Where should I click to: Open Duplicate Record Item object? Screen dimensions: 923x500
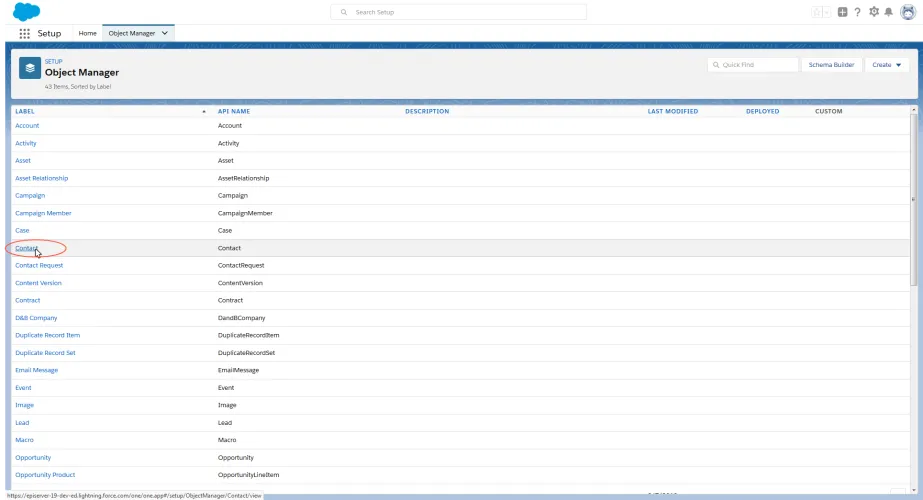48,335
